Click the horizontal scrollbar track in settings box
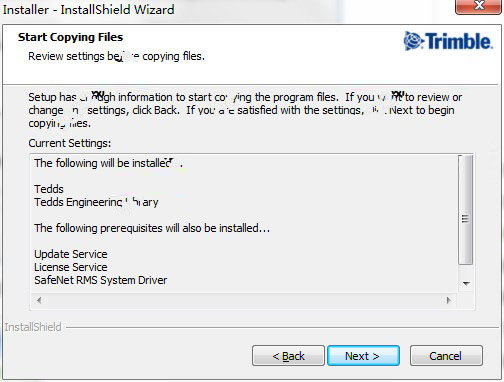Screen dimensions: 504x382 (x=244, y=300)
